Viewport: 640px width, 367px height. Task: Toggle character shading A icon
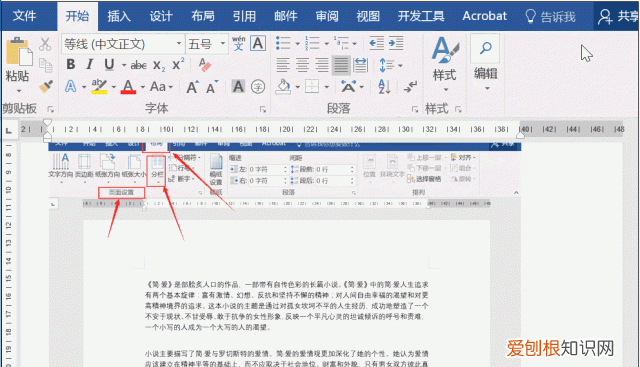pos(238,86)
